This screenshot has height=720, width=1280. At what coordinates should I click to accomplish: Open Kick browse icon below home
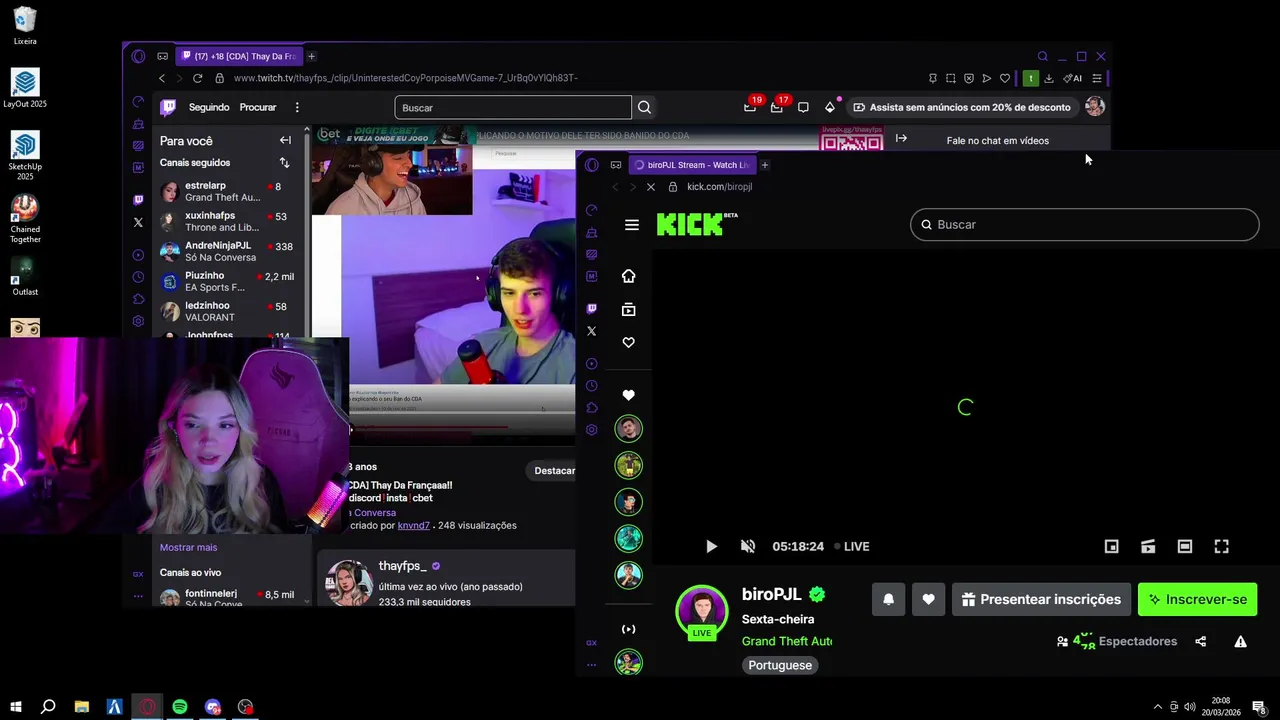click(628, 310)
